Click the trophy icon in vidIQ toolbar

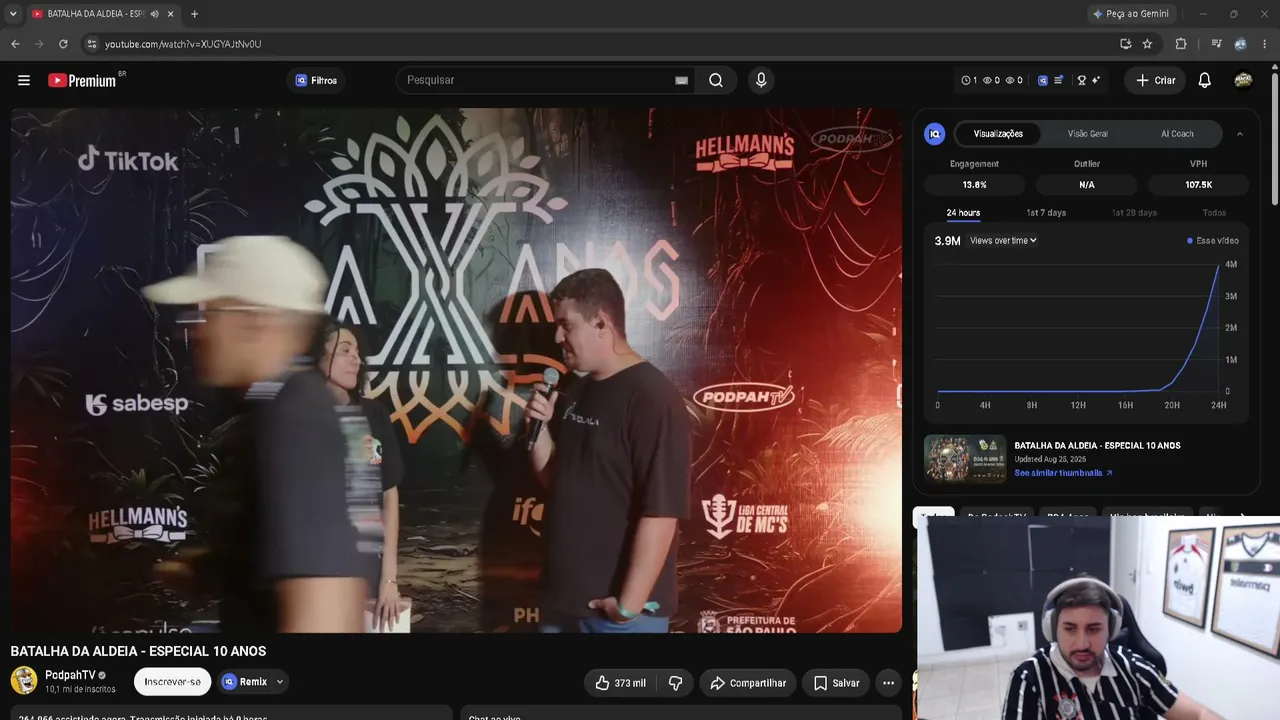1081,80
